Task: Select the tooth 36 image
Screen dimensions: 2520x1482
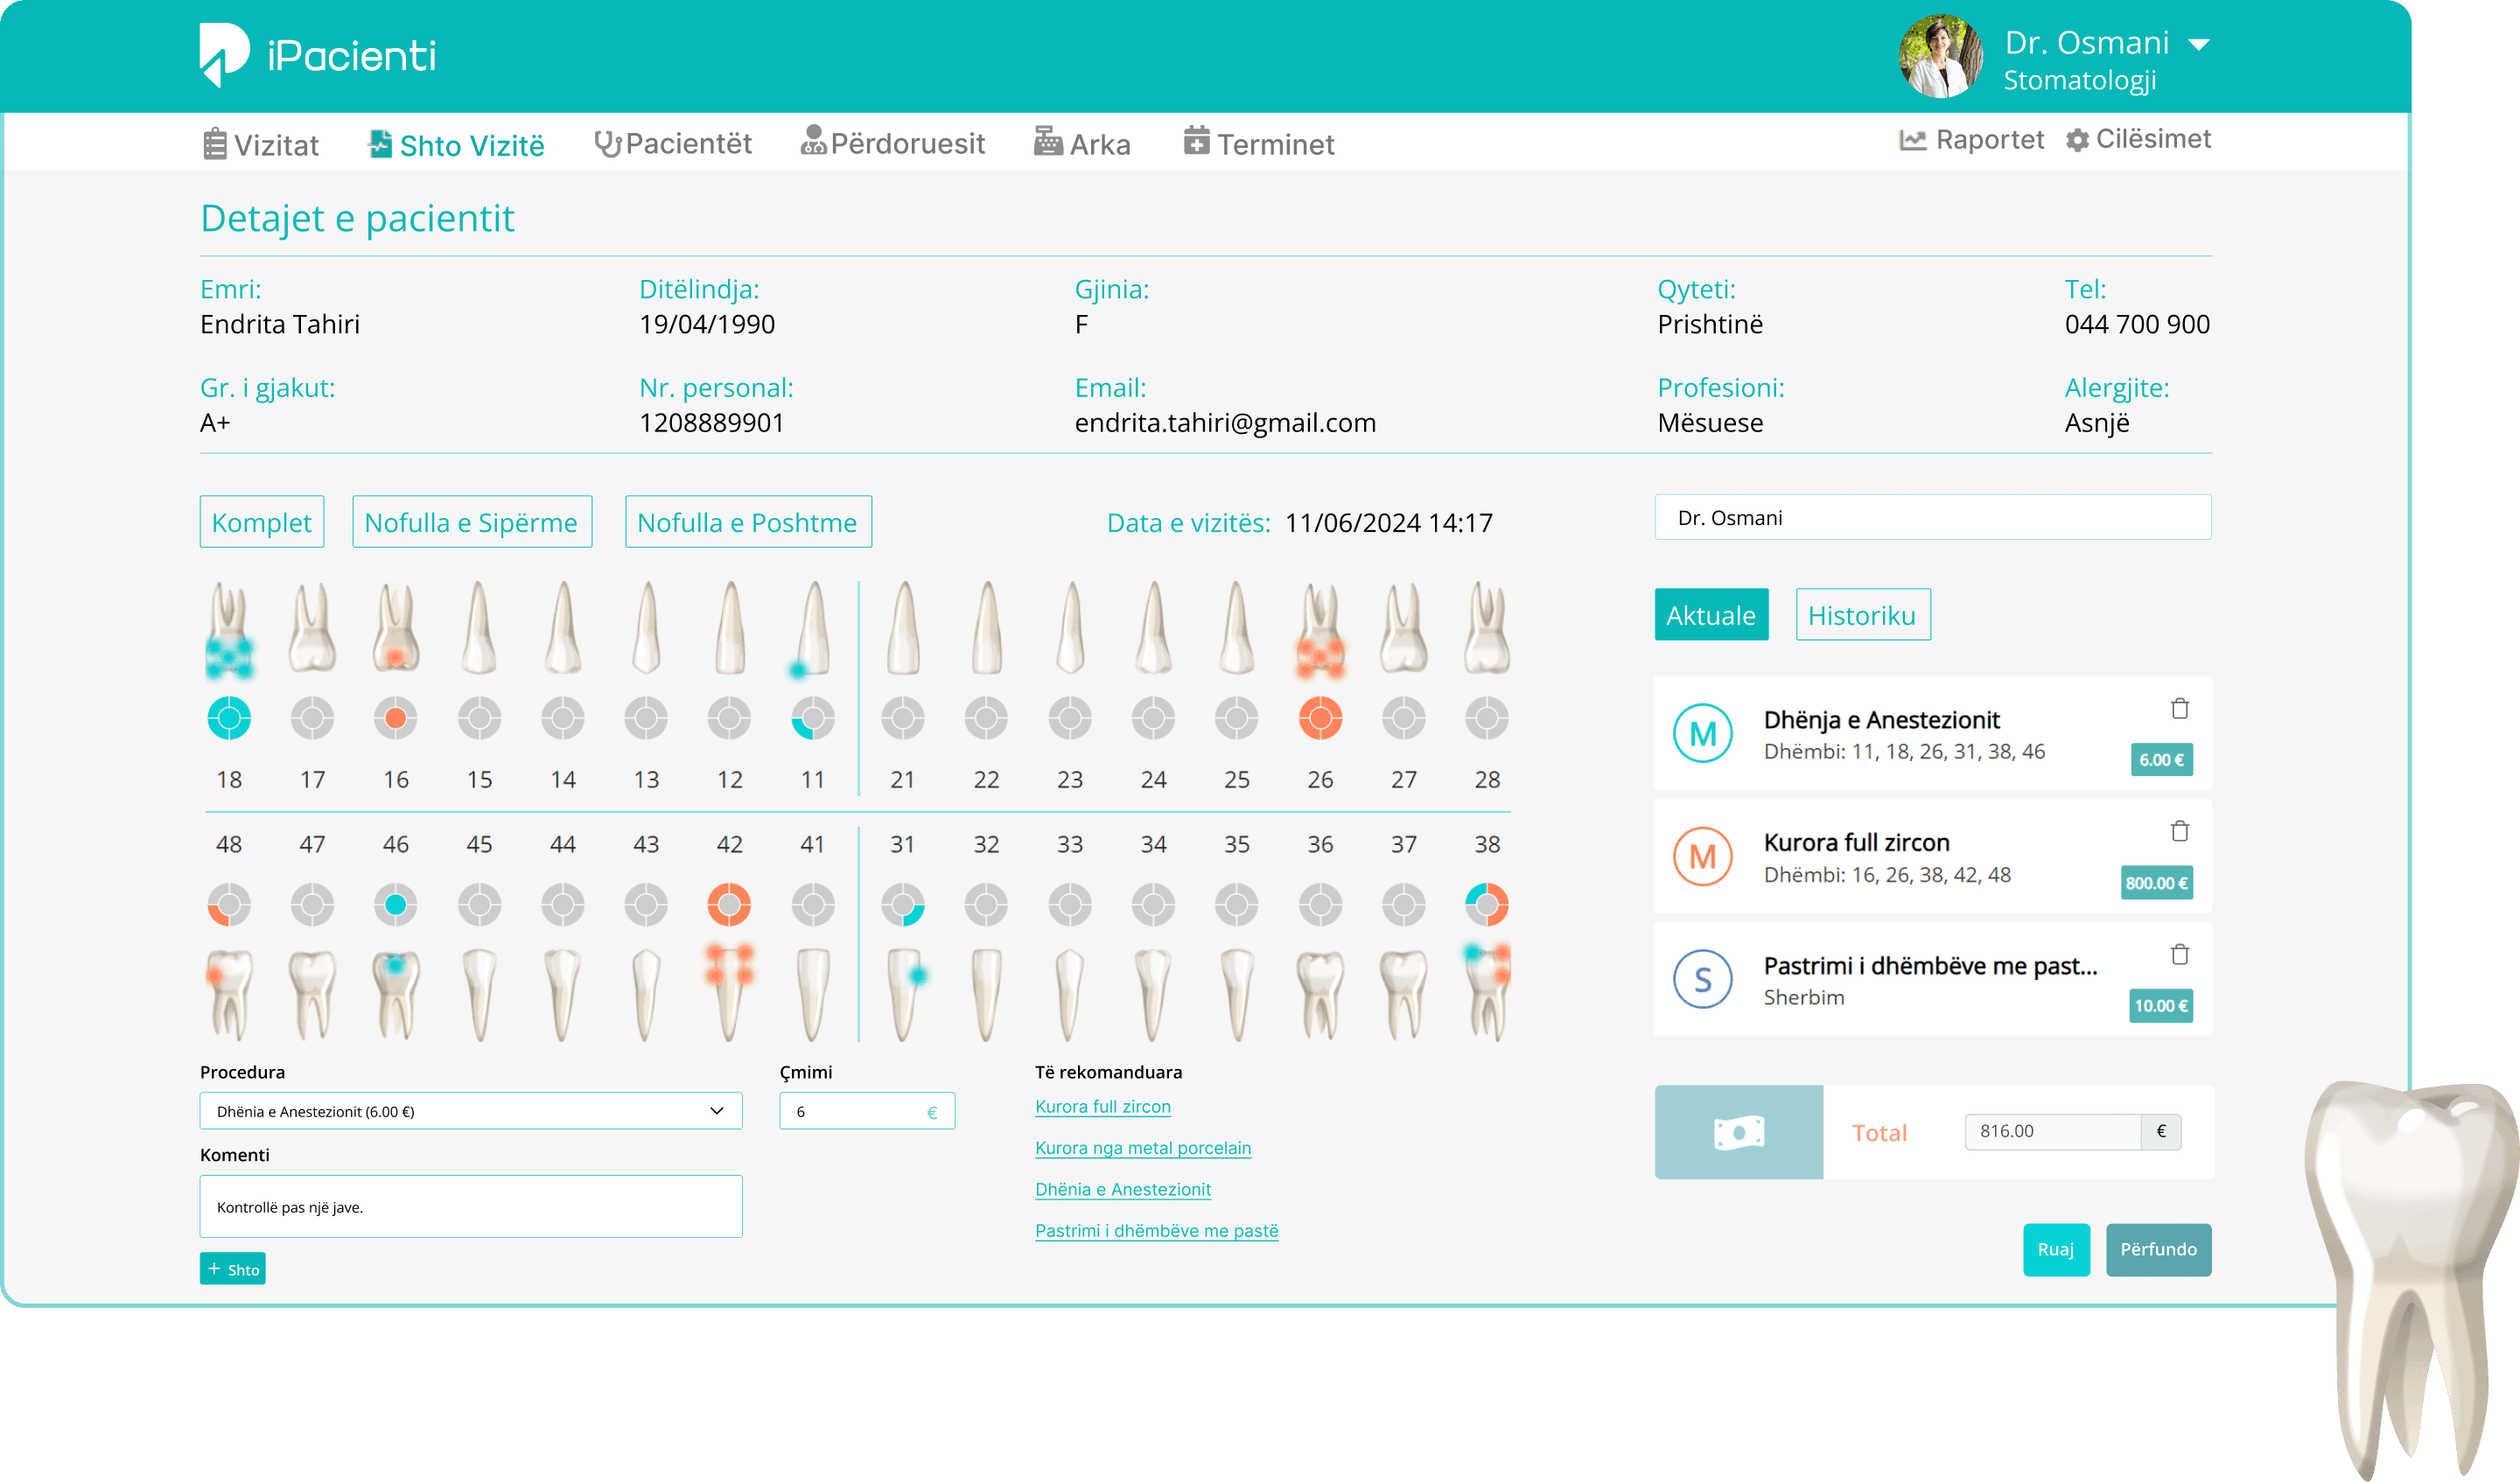Action: [x=1320, y=995]
